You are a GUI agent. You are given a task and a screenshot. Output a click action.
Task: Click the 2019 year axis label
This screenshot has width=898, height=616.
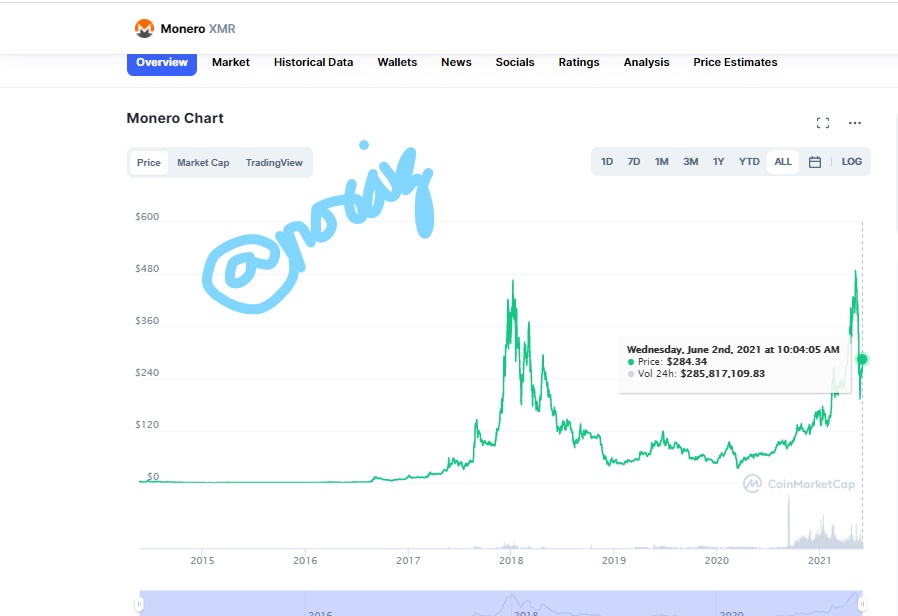pos(614,560)
